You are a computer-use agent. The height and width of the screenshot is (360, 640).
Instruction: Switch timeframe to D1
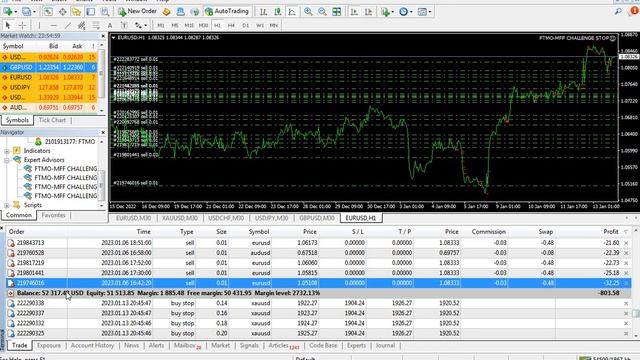[x=245, y=25]
